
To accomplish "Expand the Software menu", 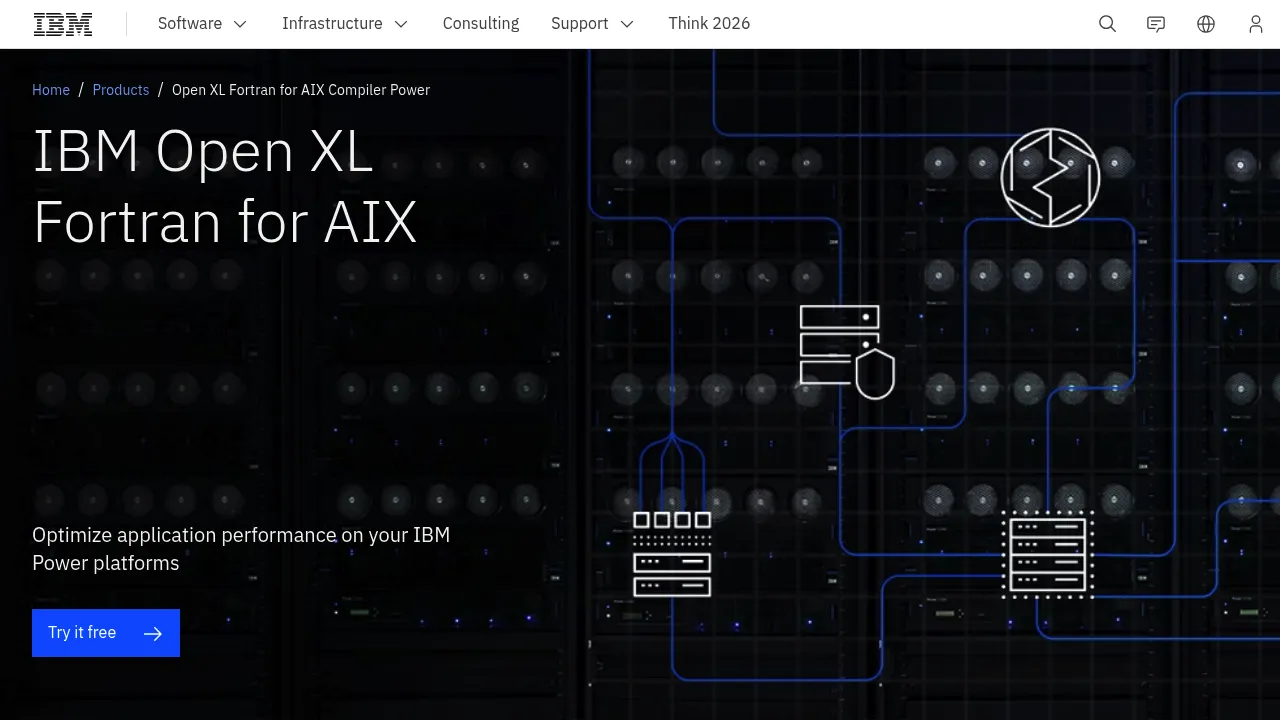I will pyautogui.click(x=203, y=24).
